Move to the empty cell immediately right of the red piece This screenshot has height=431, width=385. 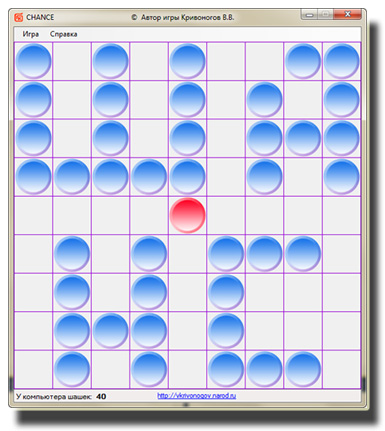pyautogui.click(x=226, y=215)
